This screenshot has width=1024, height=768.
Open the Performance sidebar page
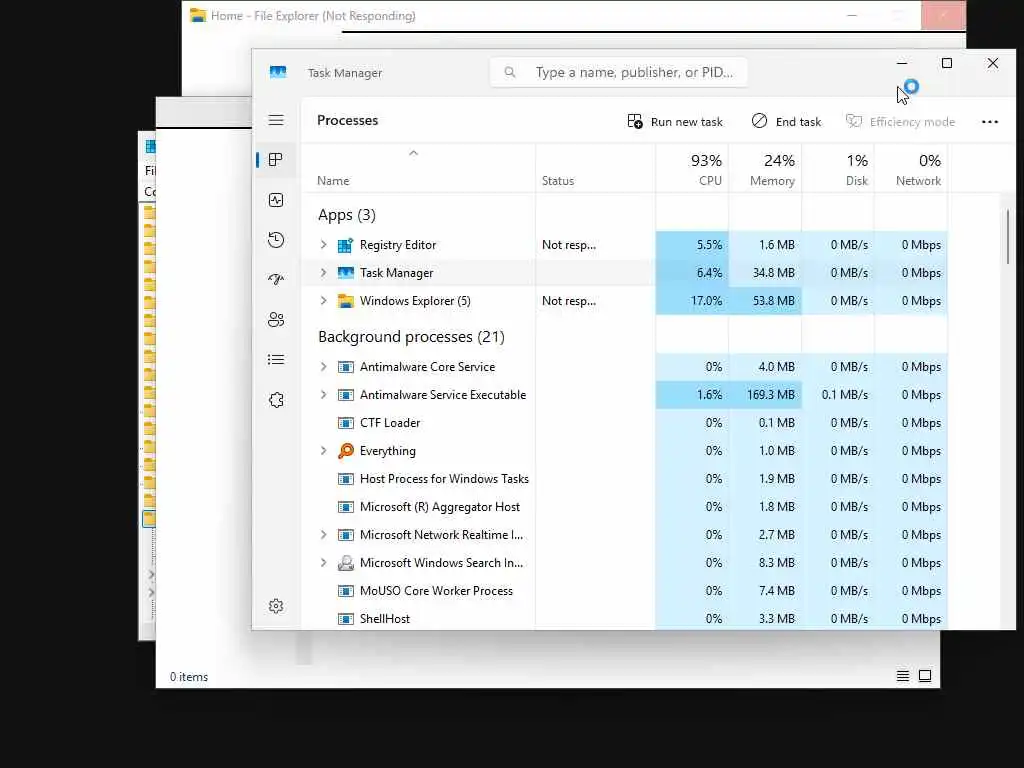[276, 200]
